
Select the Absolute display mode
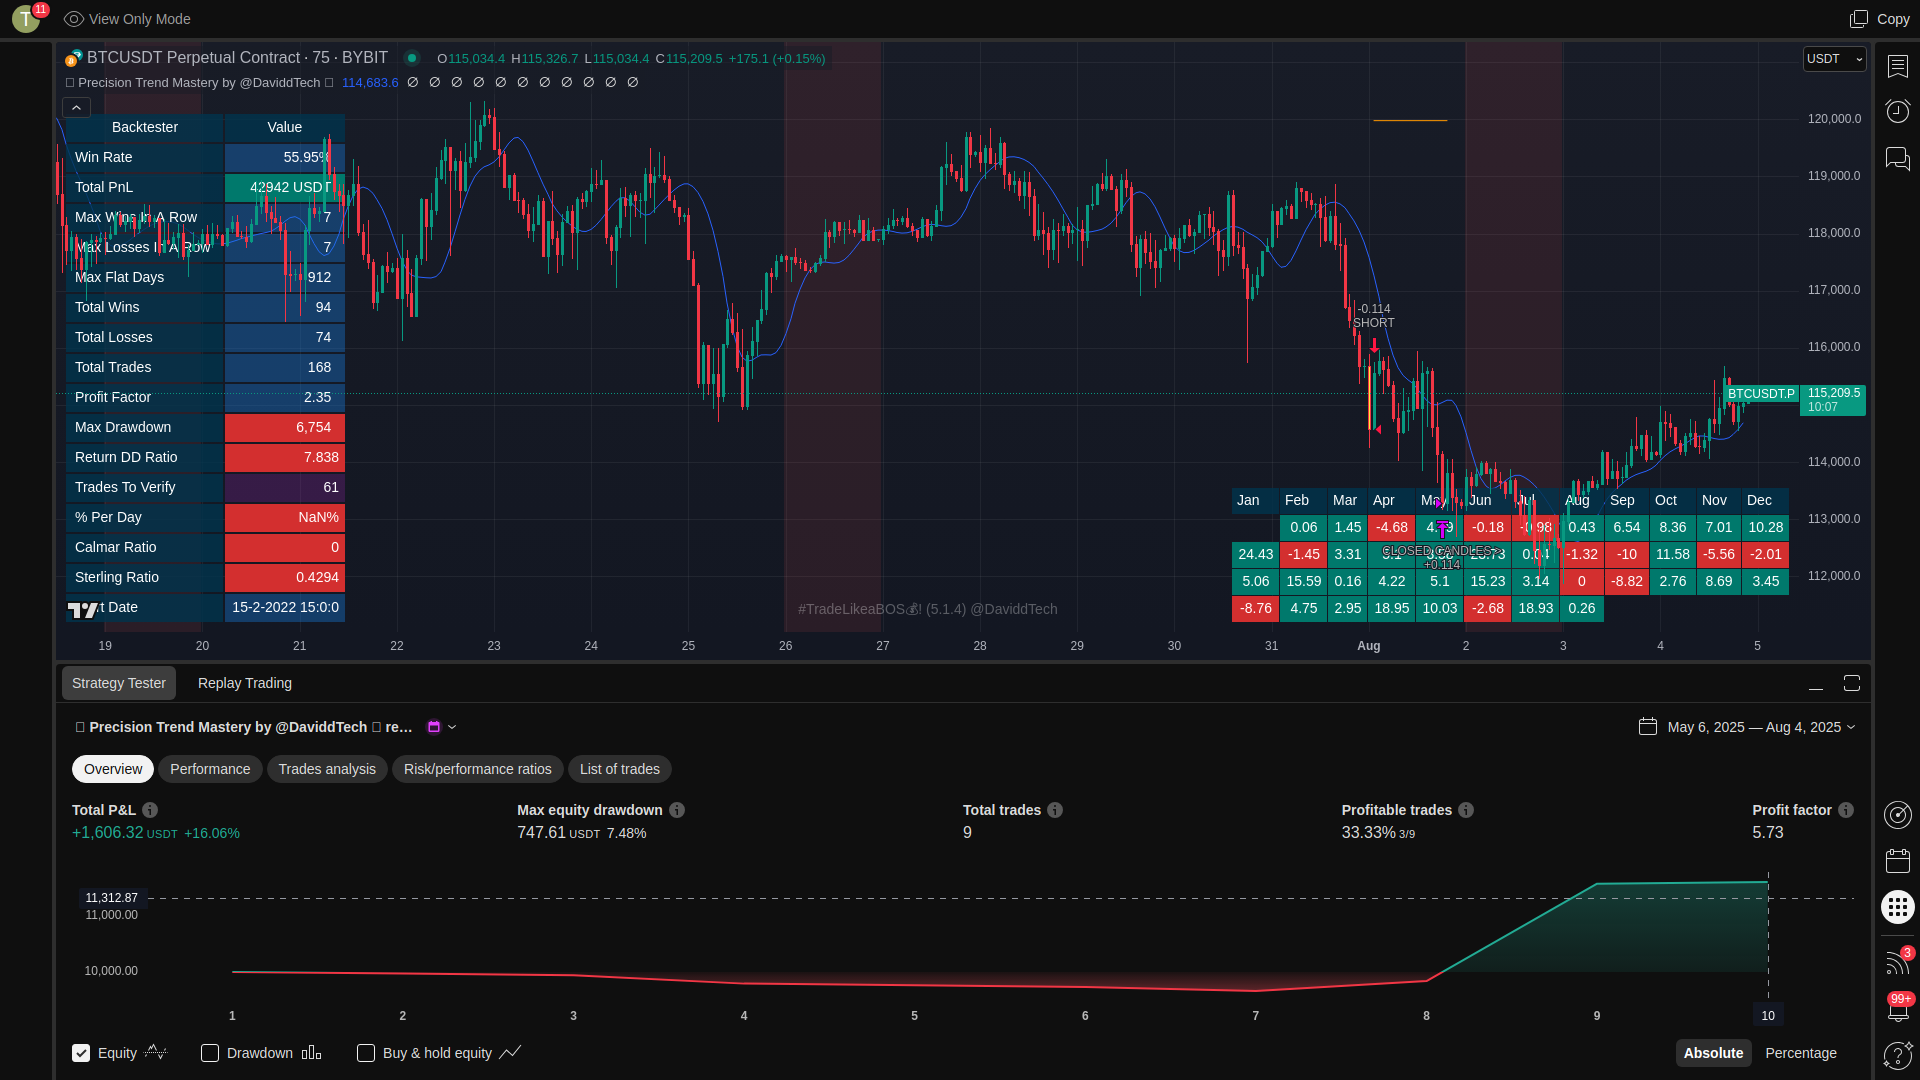click(x=1713, y=1053)
